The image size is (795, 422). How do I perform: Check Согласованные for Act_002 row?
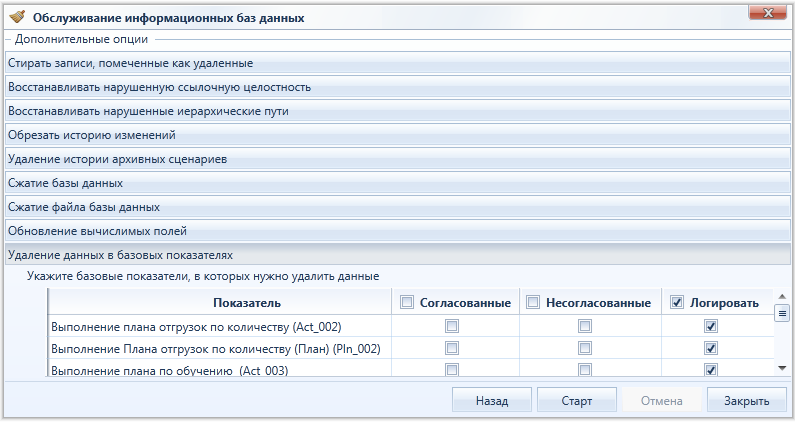point(452,326)
